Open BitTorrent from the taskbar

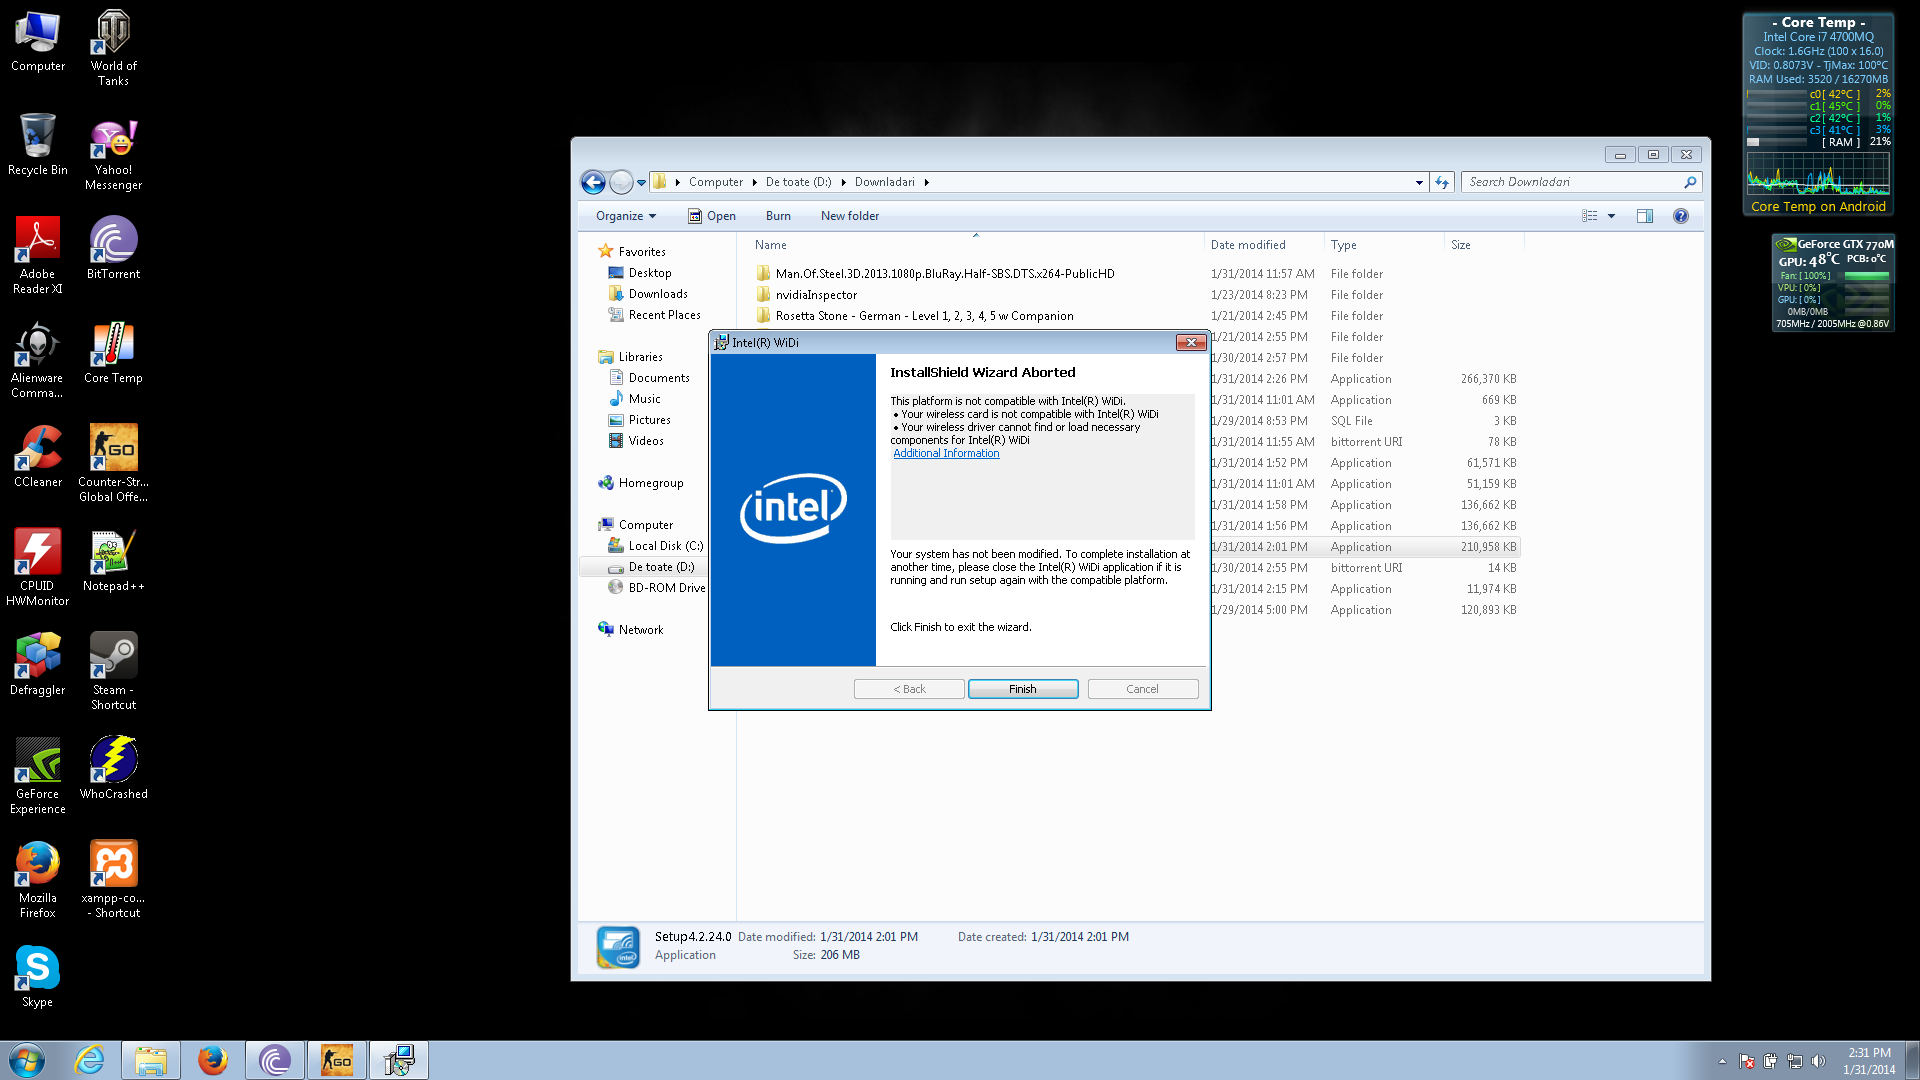click(275, 1060)
